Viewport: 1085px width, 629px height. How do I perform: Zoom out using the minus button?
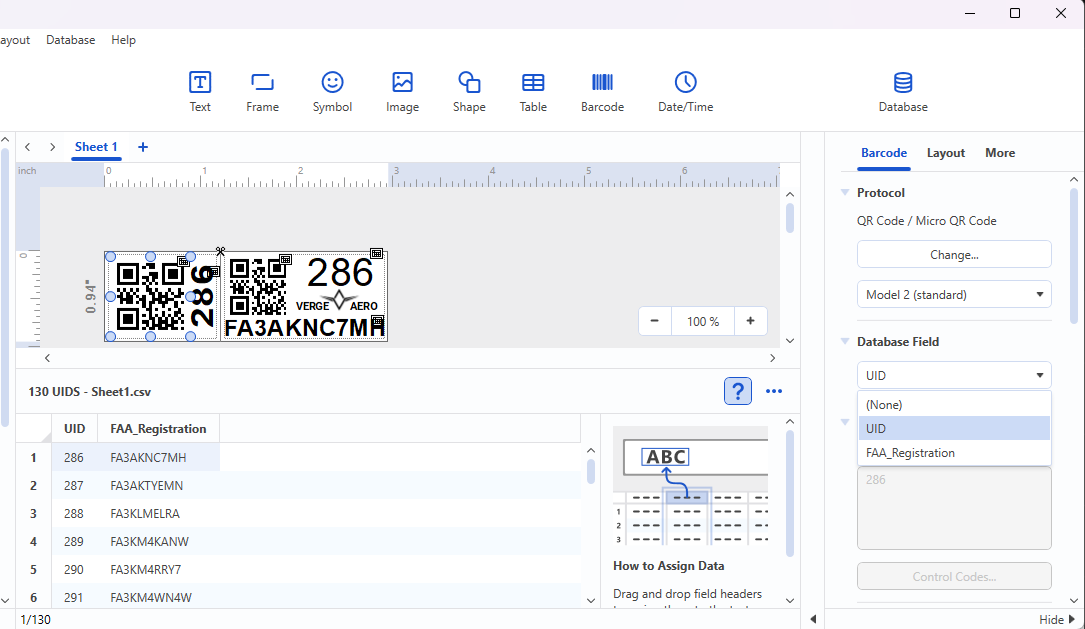[x=654, y=321]
